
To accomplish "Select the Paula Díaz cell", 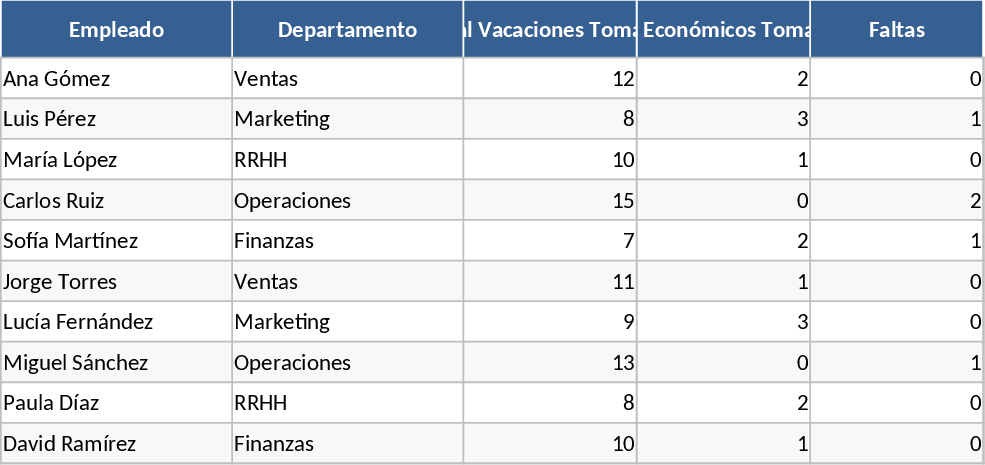I will (x=116, y=403).
